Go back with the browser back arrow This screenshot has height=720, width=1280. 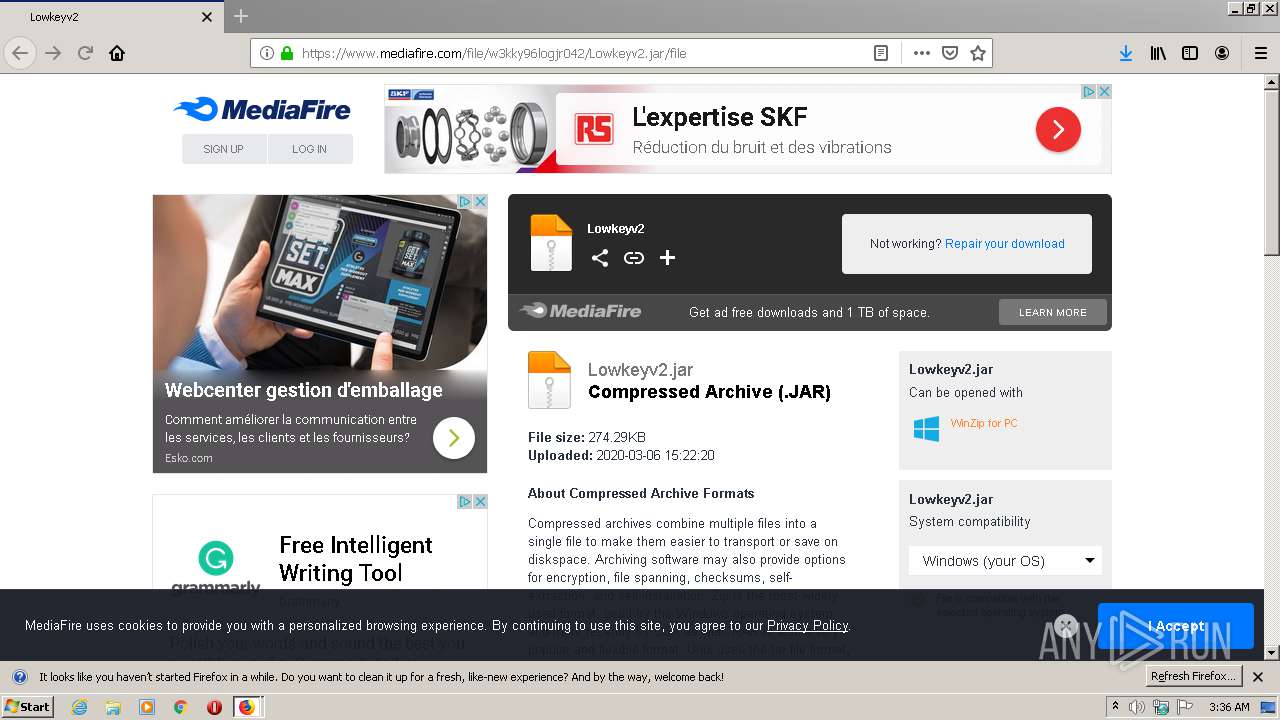click(x=20, y=53)
